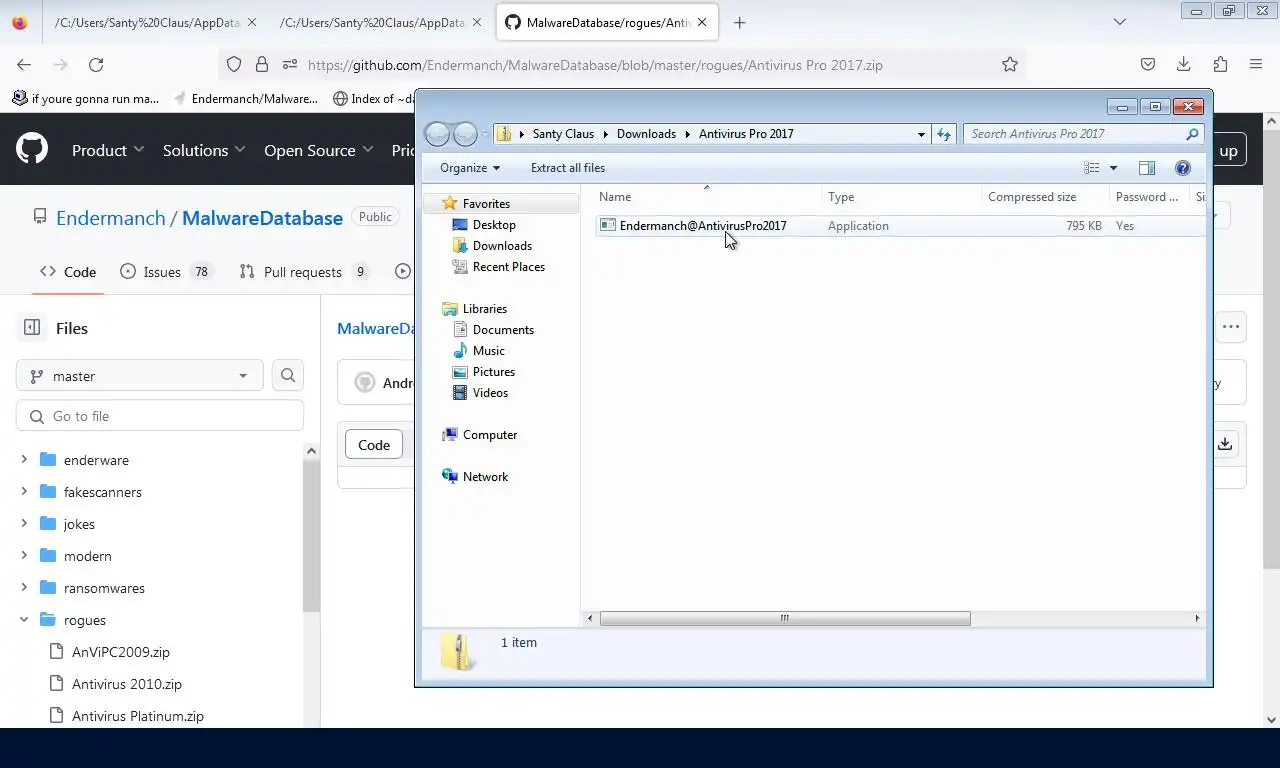The height and width of the screenshot is (768, 1280).
Task: List all Firefox tabs with the chevron
Action: point(1120,22)
